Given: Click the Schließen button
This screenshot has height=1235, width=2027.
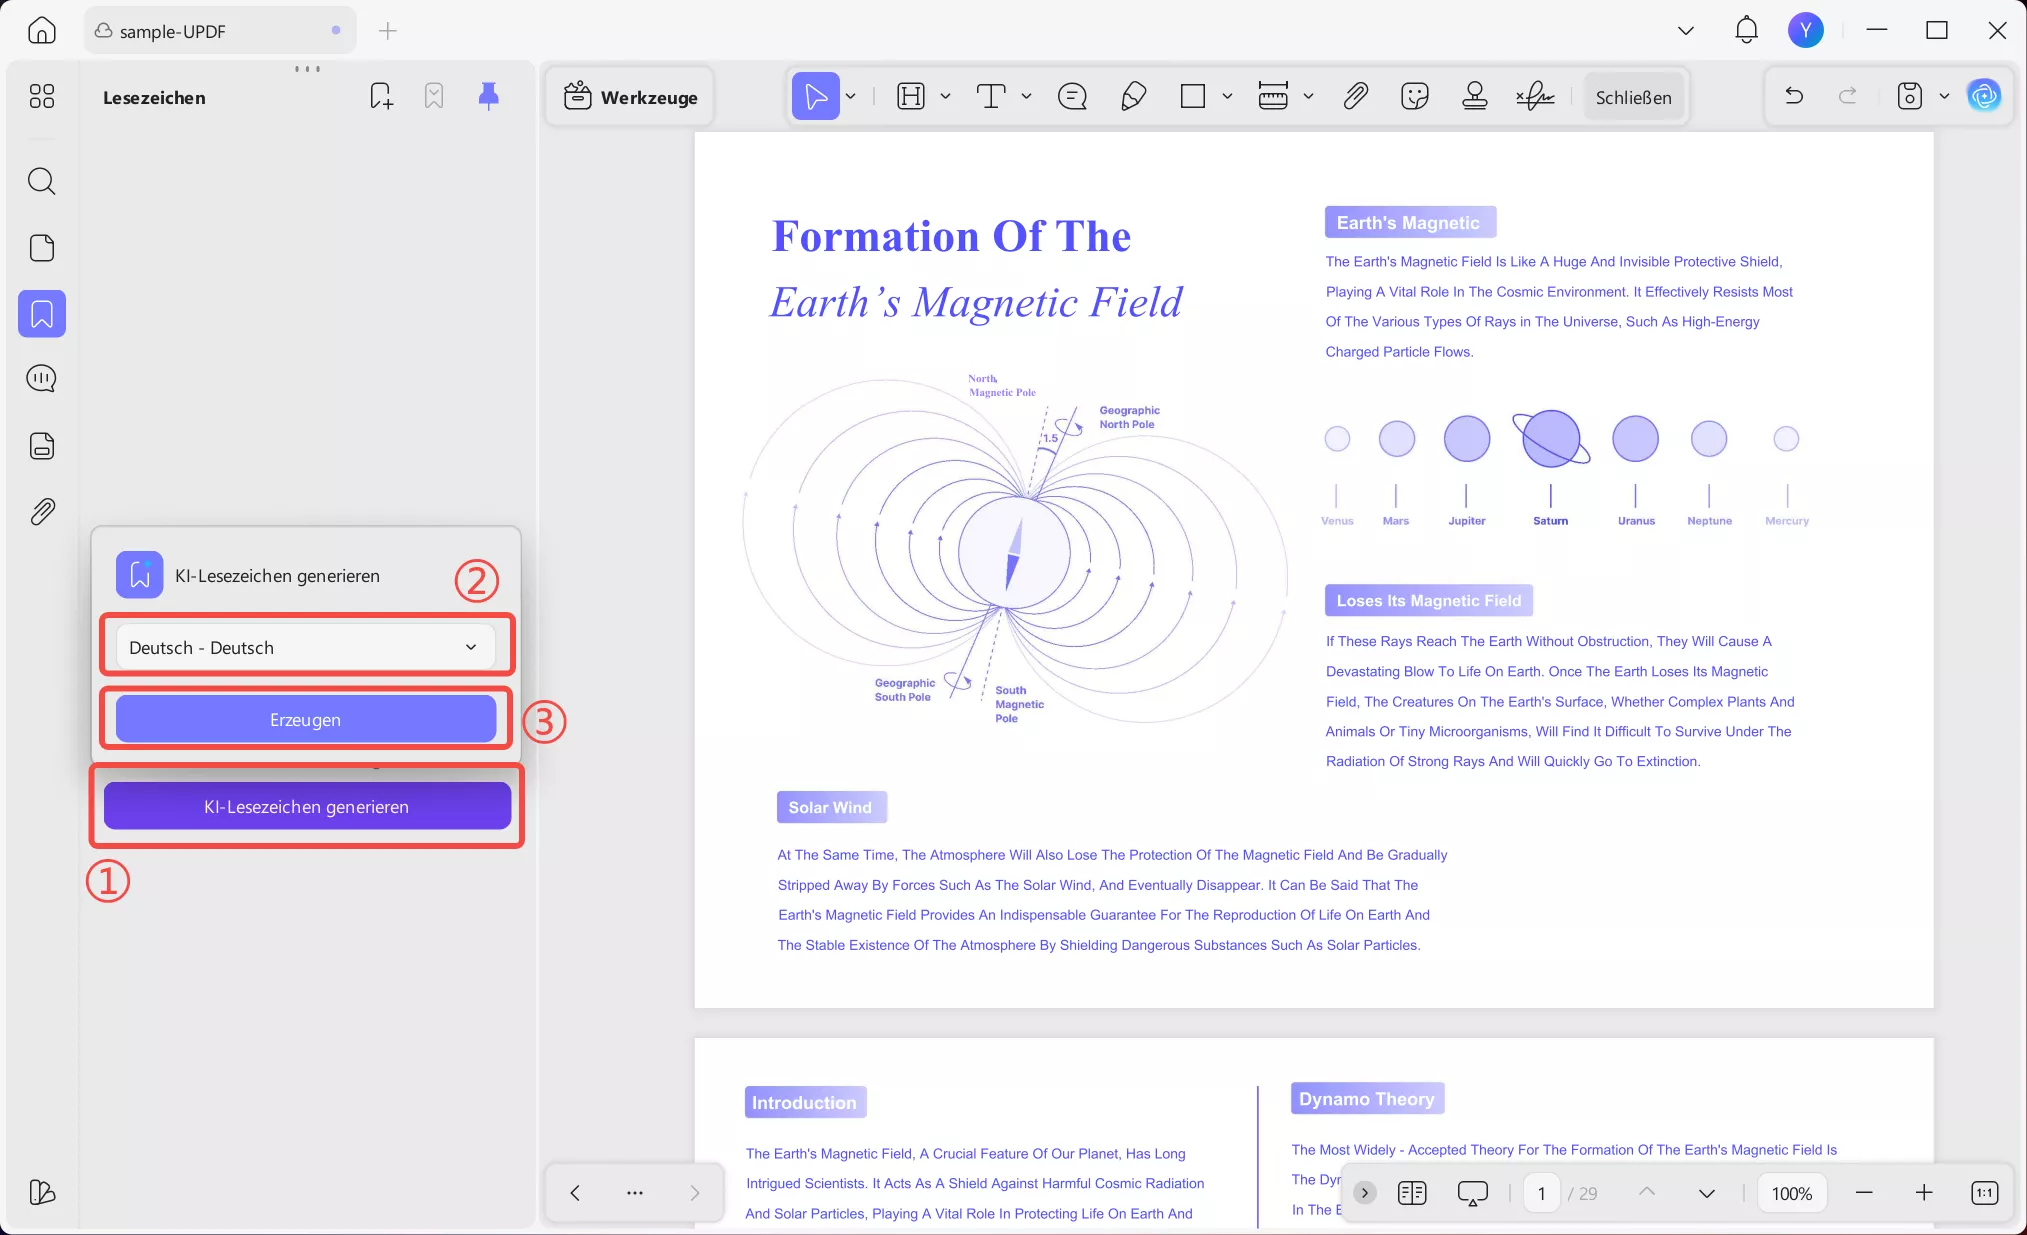Looking at the screenshot, I should click(1633, 97).
